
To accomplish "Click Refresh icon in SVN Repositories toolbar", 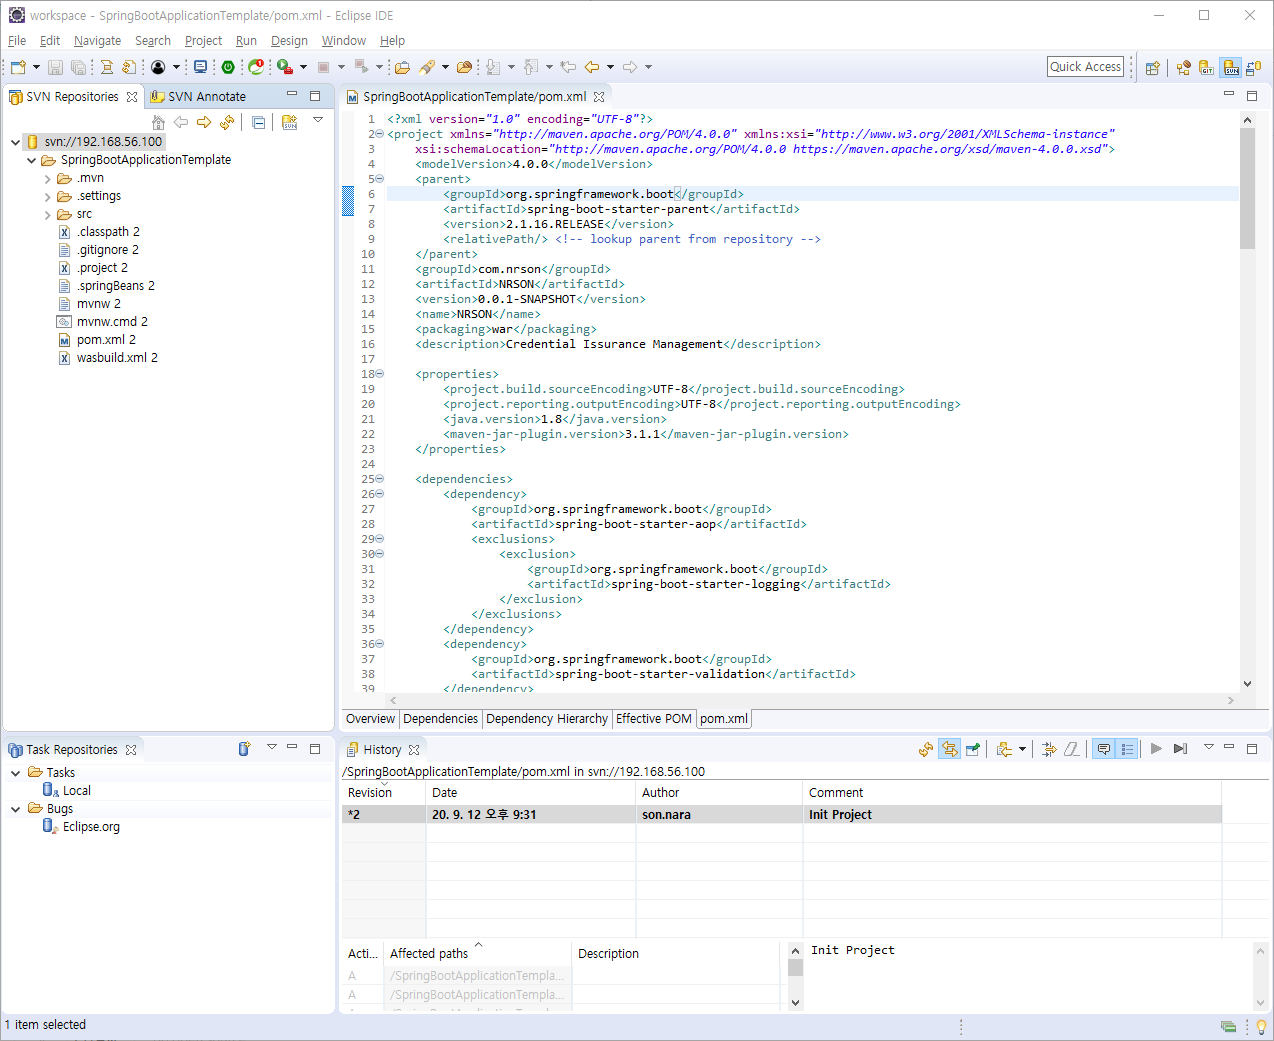I will tap(228, 122).
